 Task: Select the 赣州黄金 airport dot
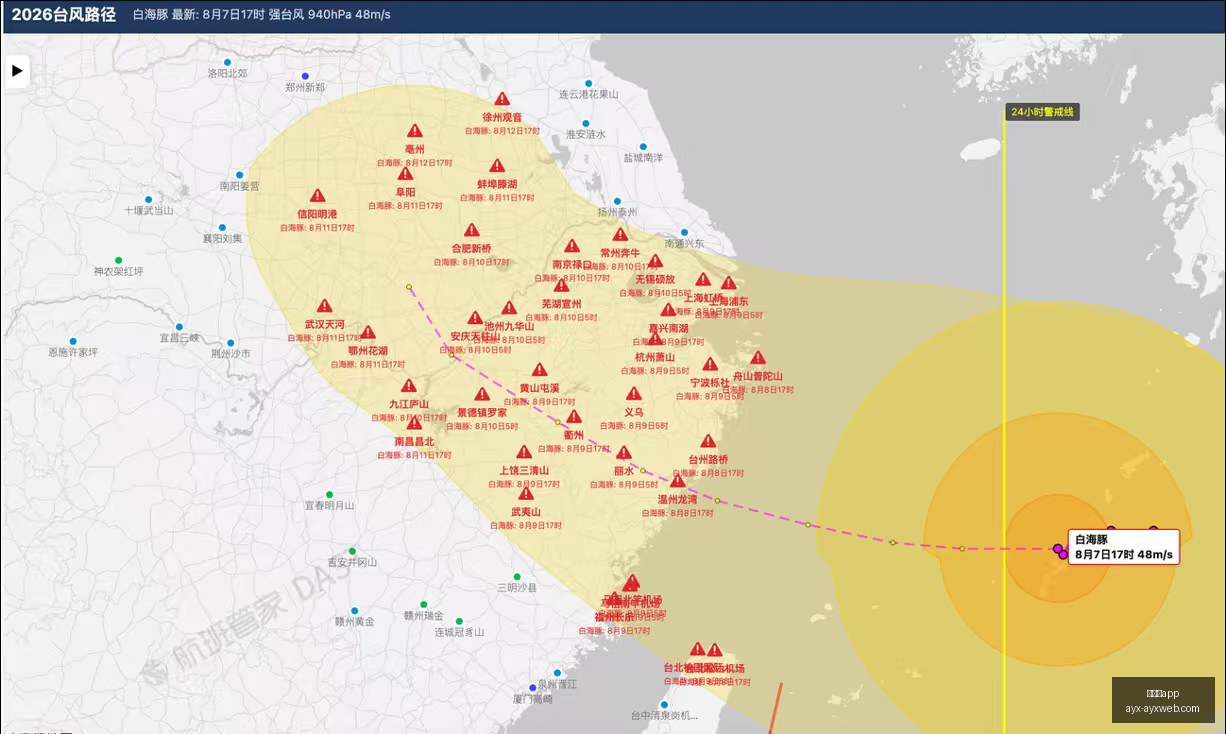(x=354, y=610)
